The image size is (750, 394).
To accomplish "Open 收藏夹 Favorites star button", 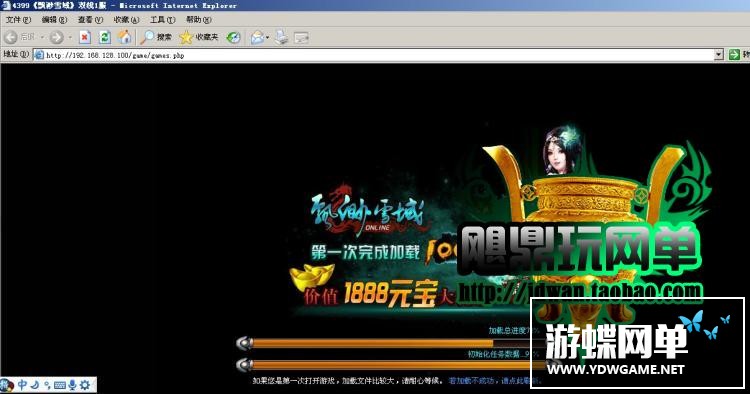I will (x=199, y=37).
